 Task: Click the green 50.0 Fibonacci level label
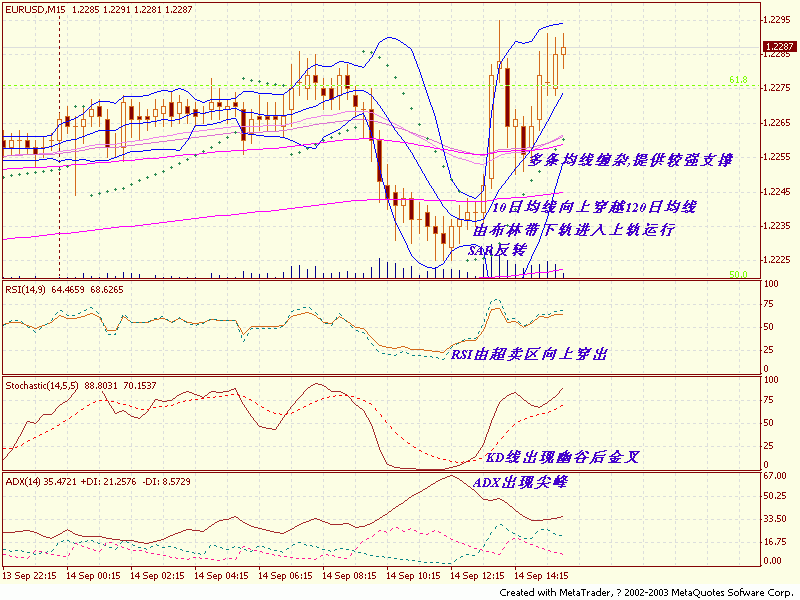coord(738,274)
